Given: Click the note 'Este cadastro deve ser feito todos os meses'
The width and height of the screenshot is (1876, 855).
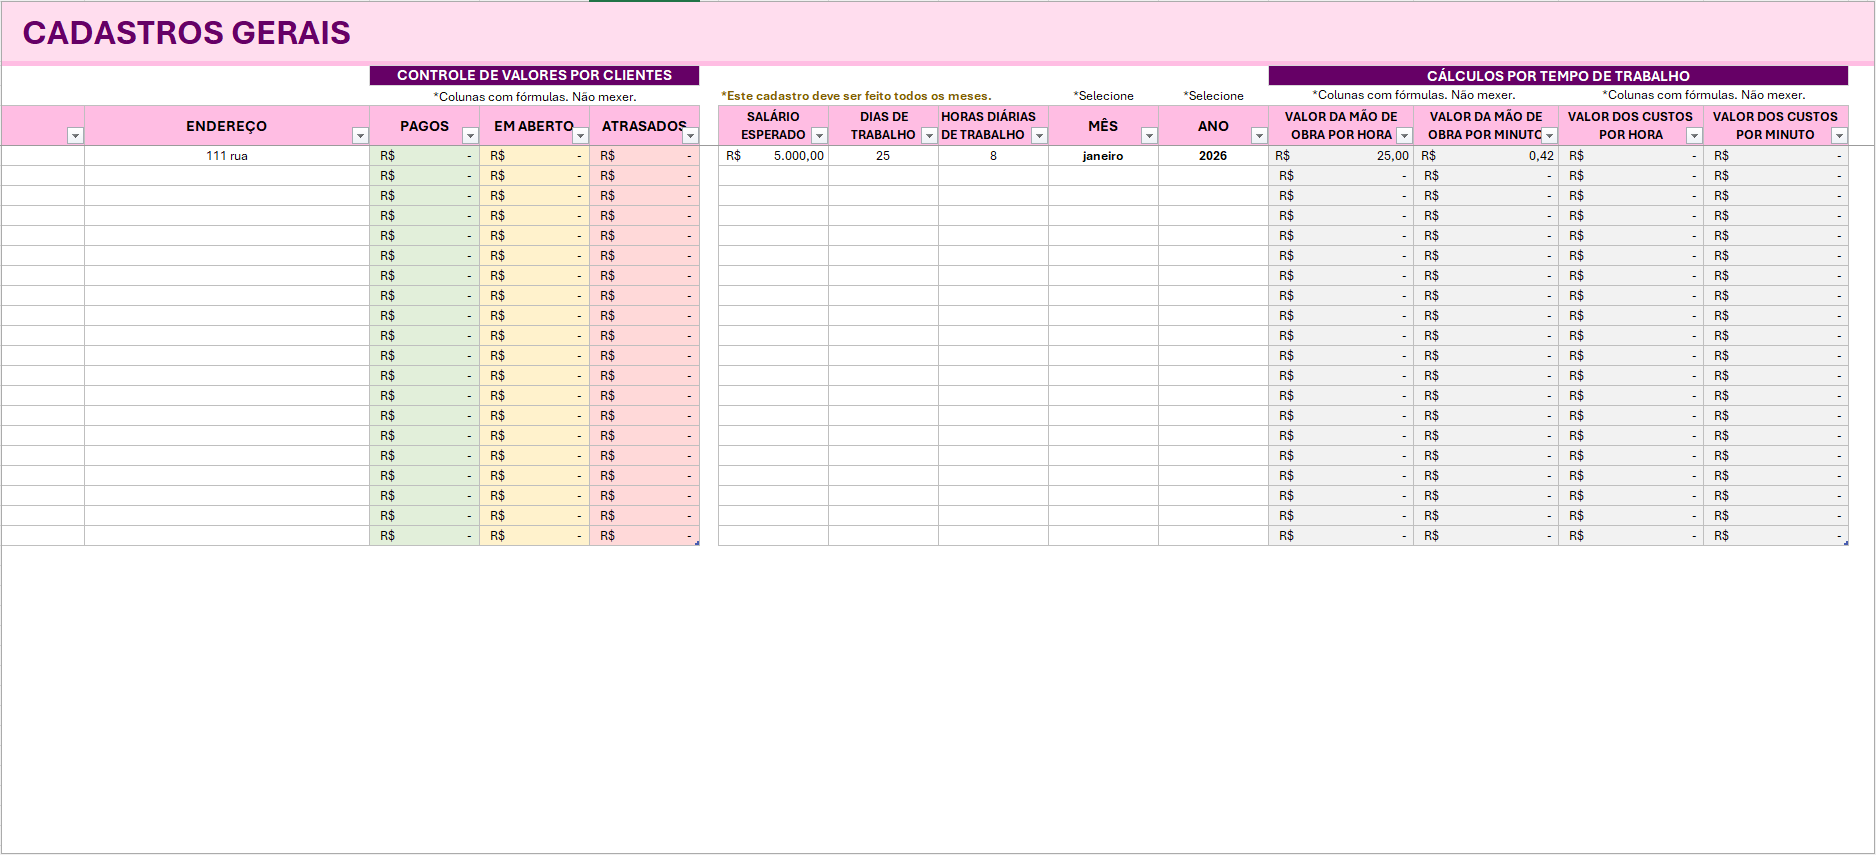Looking at the screenshot, I should tap(856, 96).
